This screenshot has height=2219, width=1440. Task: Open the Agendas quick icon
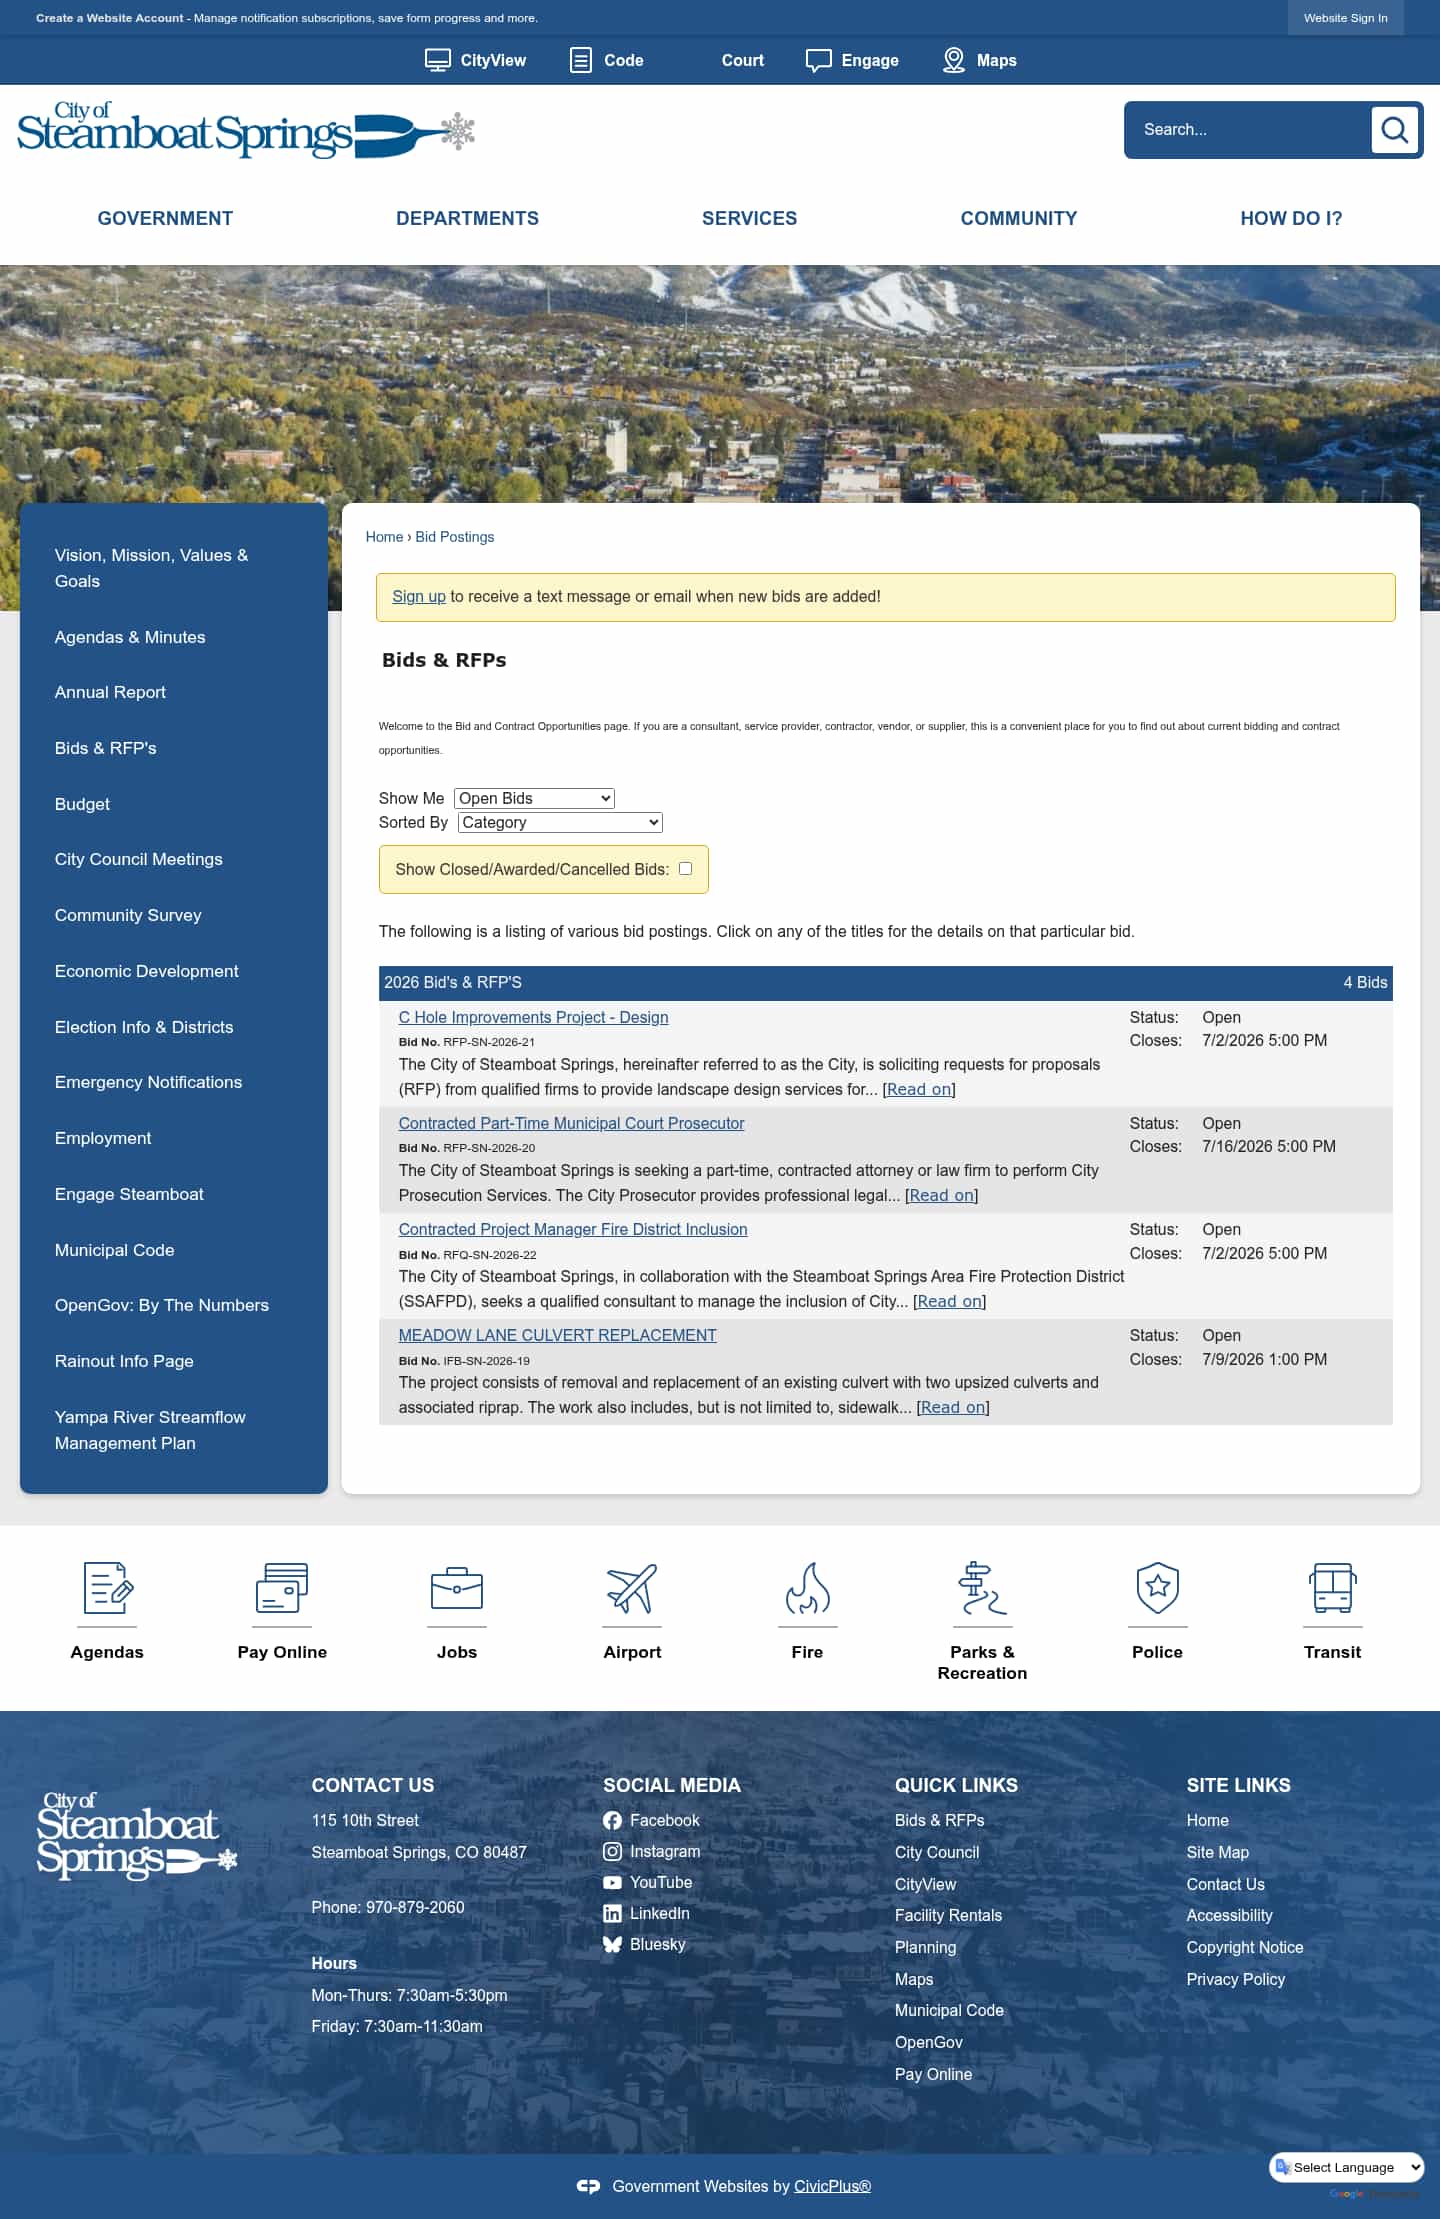click(107, 1588)
